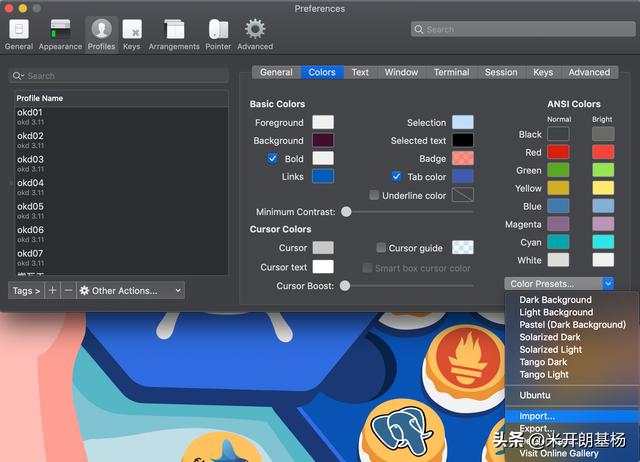
Task: Enable the Cursor guide checkbox
Action: [x=381, y=247]
